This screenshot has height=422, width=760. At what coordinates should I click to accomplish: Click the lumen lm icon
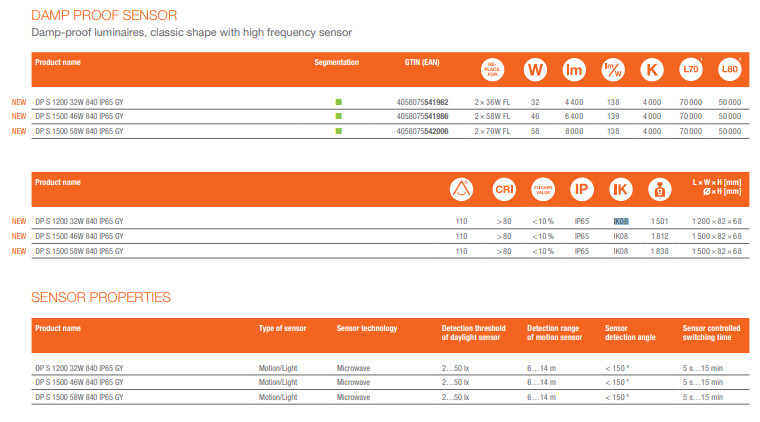click(574, 70)
